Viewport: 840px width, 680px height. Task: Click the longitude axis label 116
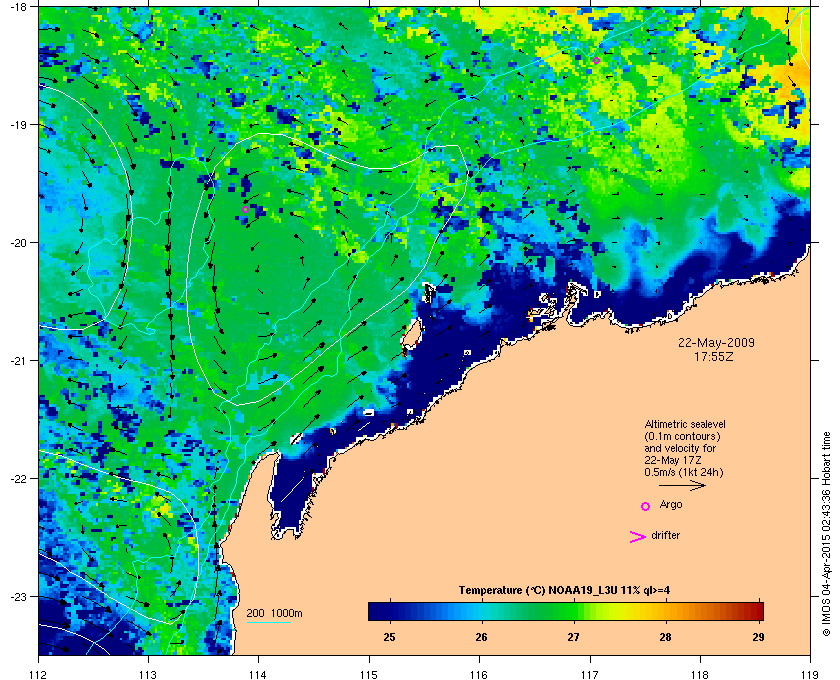click(x=479, y=674)
